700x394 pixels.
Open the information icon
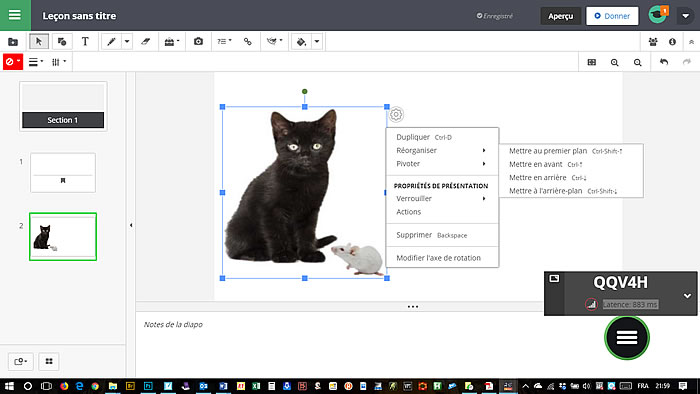[x=672, y=41]
